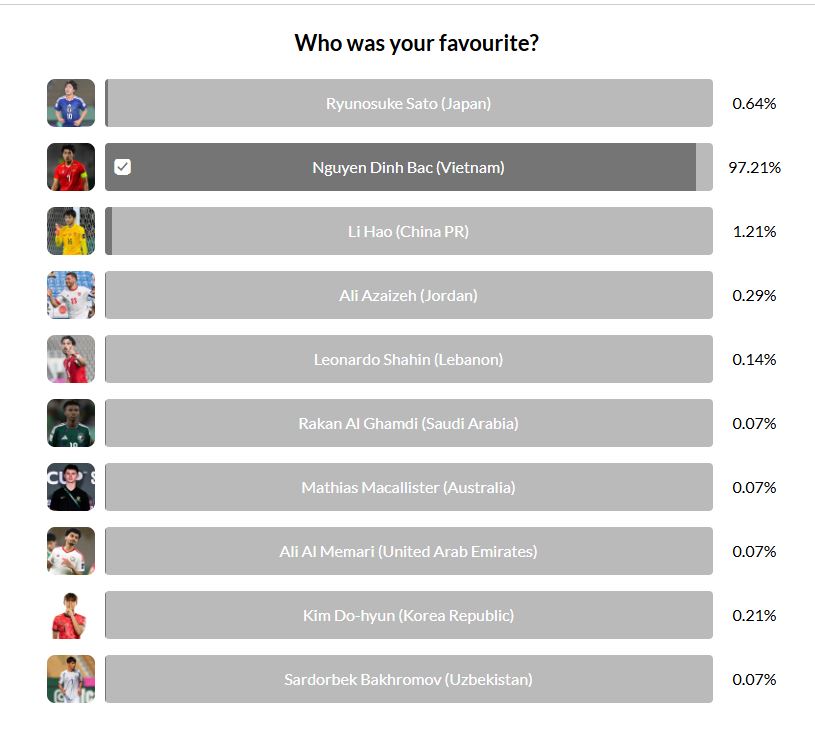The image size is (815, 736).
Task: Click Rakan Al Ghamdi's player photo
Action: coord(71,423)
